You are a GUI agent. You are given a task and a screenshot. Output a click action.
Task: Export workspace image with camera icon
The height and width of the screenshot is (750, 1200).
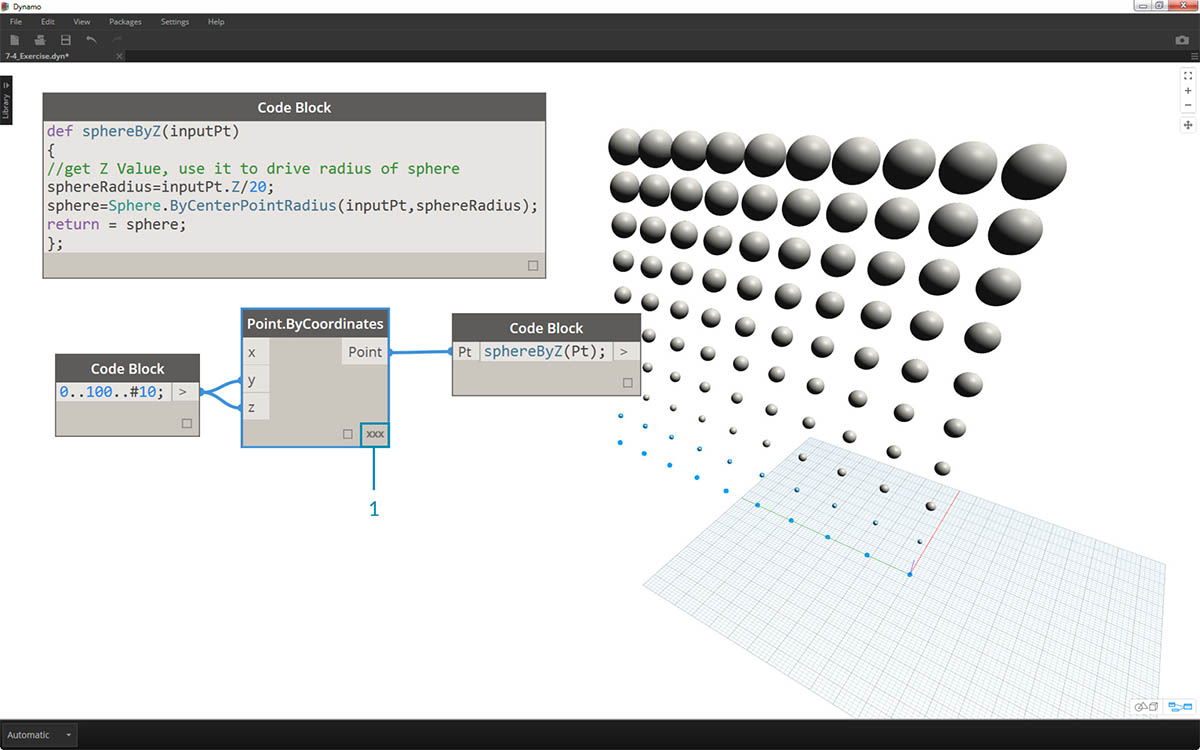tap(1182, 40)
